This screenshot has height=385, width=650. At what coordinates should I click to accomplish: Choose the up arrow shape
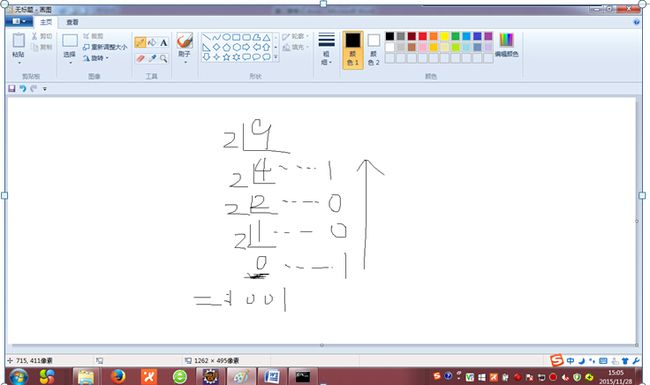[266, 47]
